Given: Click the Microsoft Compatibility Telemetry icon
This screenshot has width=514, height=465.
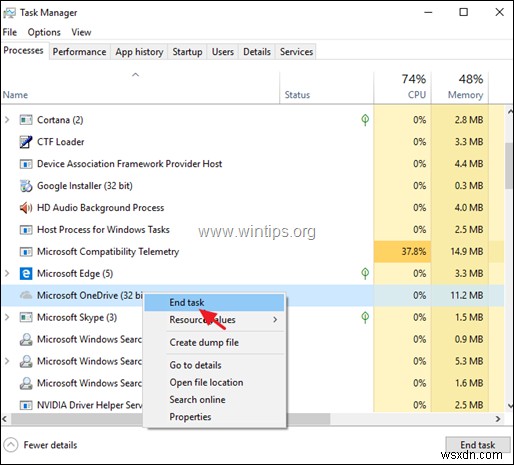Looking at the screenshot, I should click(26, 252).
